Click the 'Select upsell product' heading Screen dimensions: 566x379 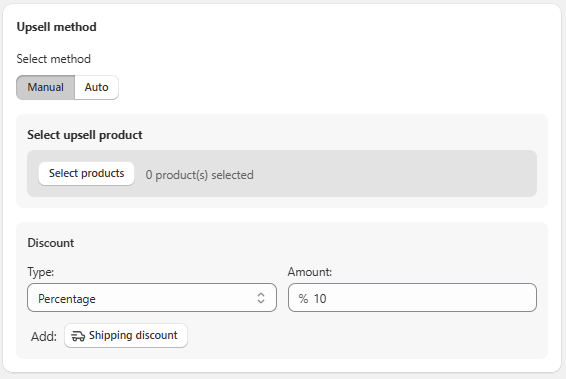point(85,135)
